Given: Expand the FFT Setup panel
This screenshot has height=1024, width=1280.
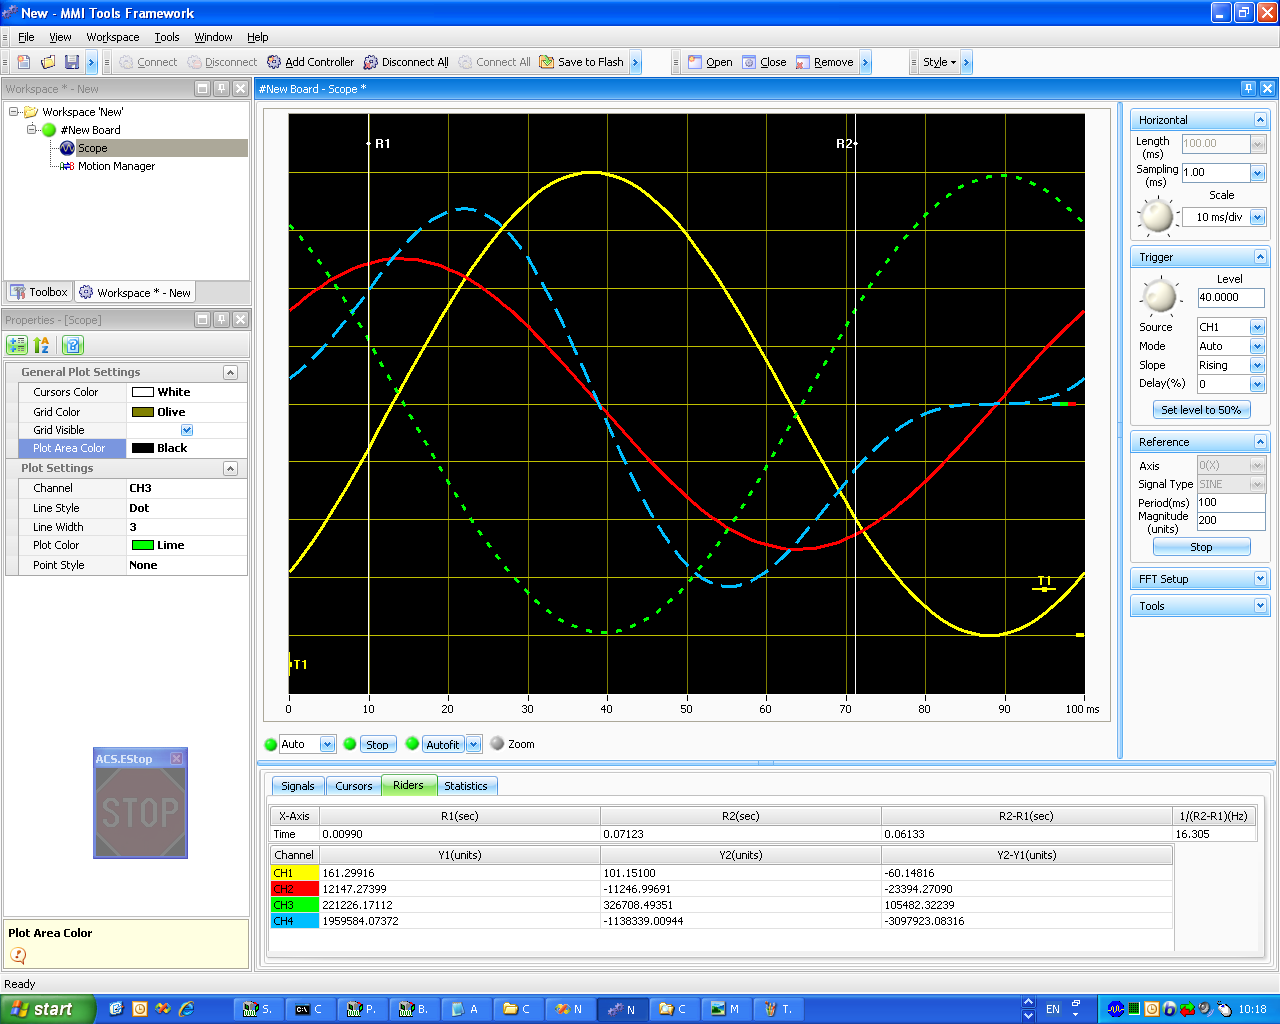Looking at the screenshot, I should coord(1259,579).
